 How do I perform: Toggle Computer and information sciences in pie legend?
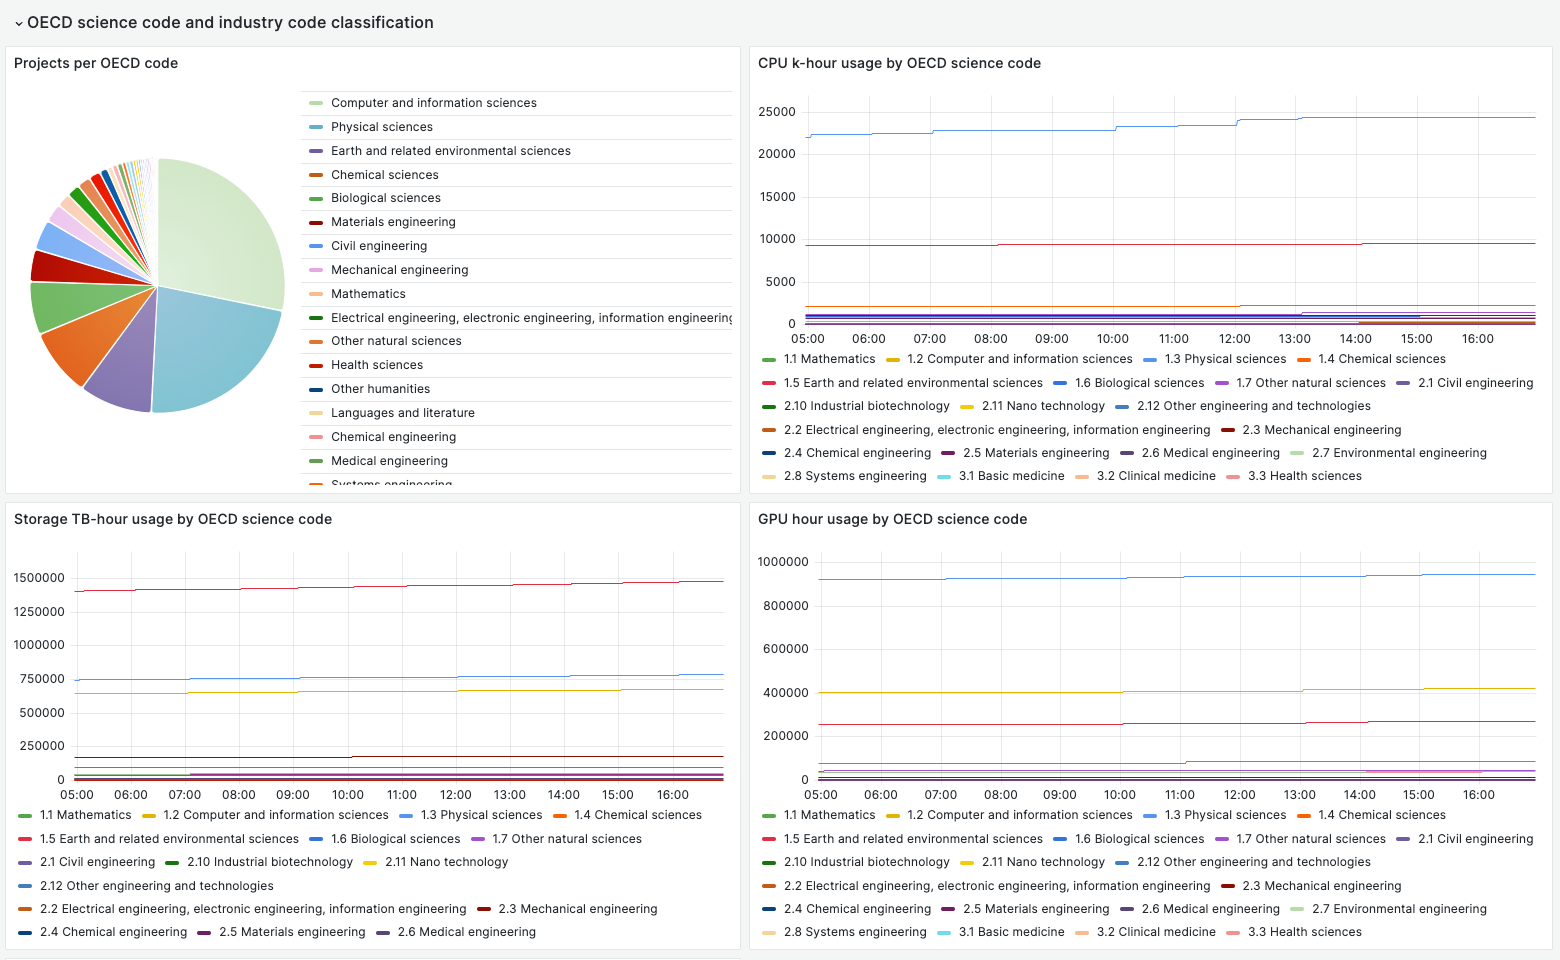[x=433, y=103]
